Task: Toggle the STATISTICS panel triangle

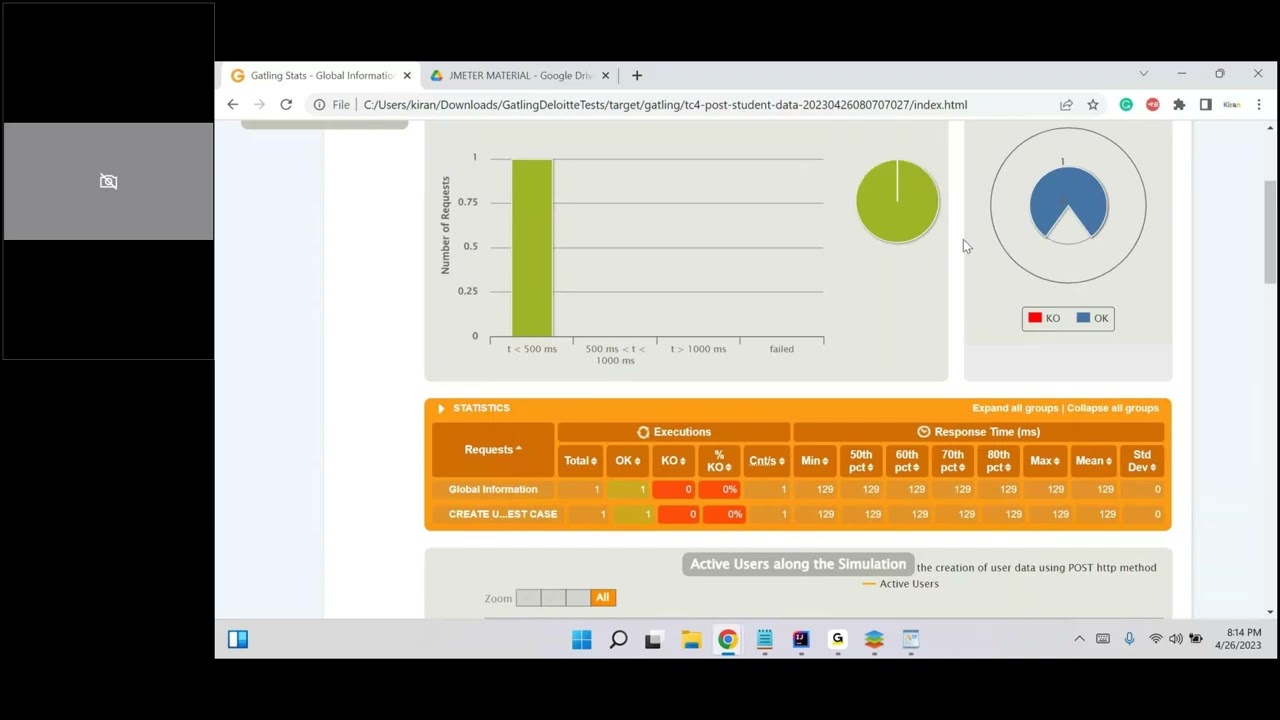Action: click(x=441, y=408)
